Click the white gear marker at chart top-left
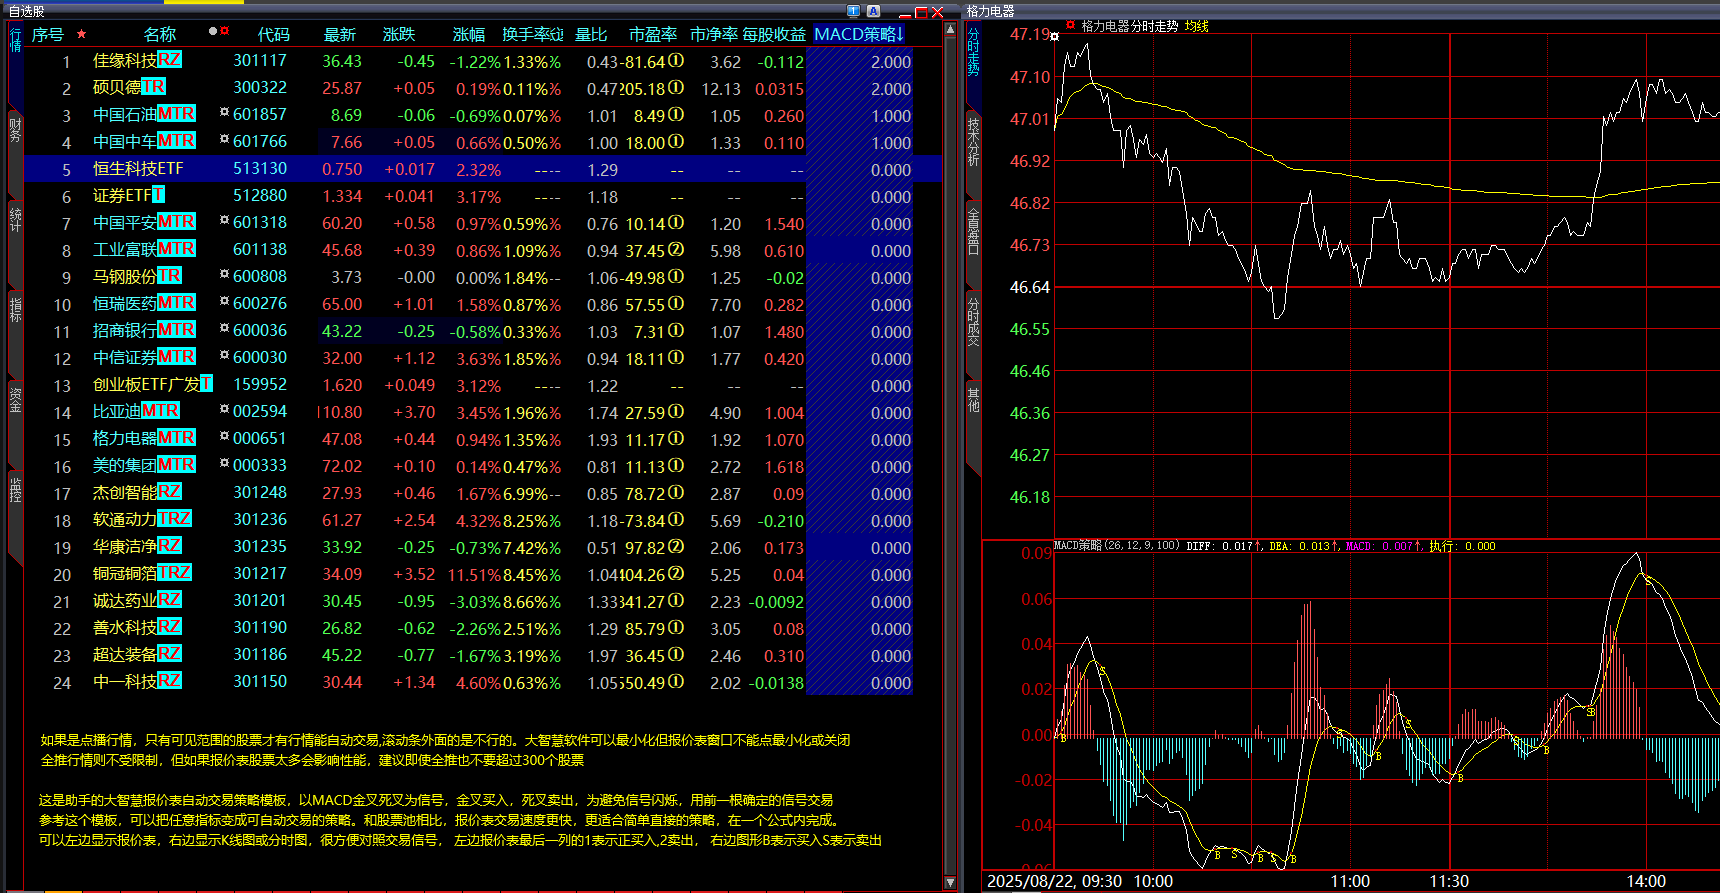 1054,36
